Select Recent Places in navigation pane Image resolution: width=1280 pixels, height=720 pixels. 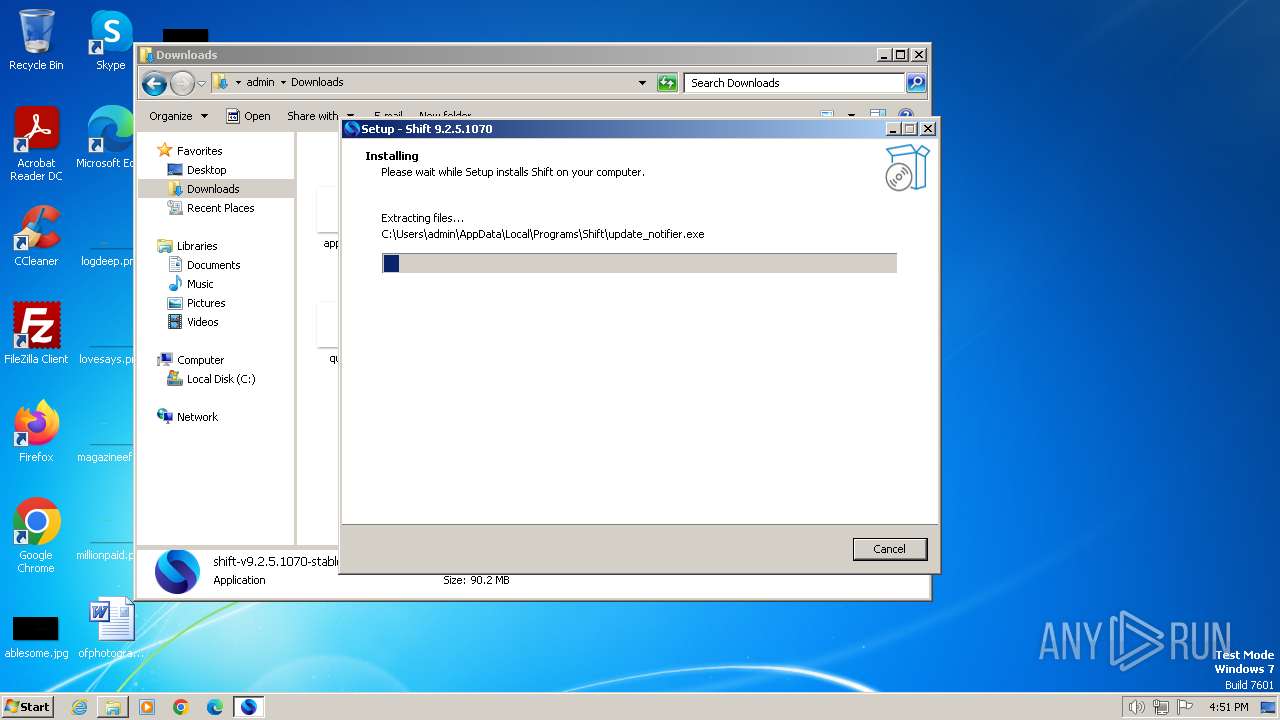point(220,208)
